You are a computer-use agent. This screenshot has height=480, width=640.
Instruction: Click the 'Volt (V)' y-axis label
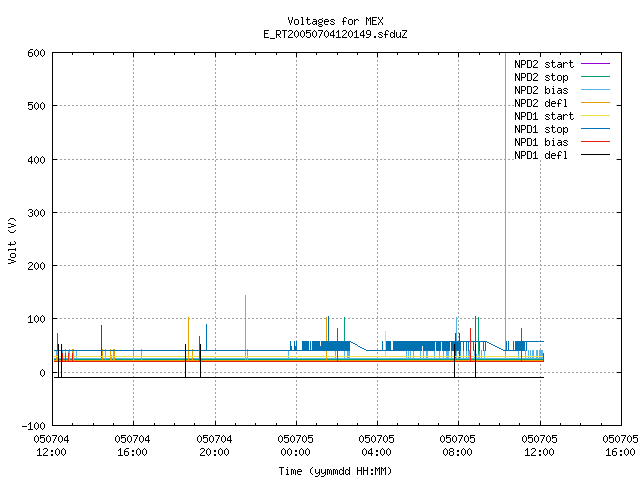pos(12,240)
